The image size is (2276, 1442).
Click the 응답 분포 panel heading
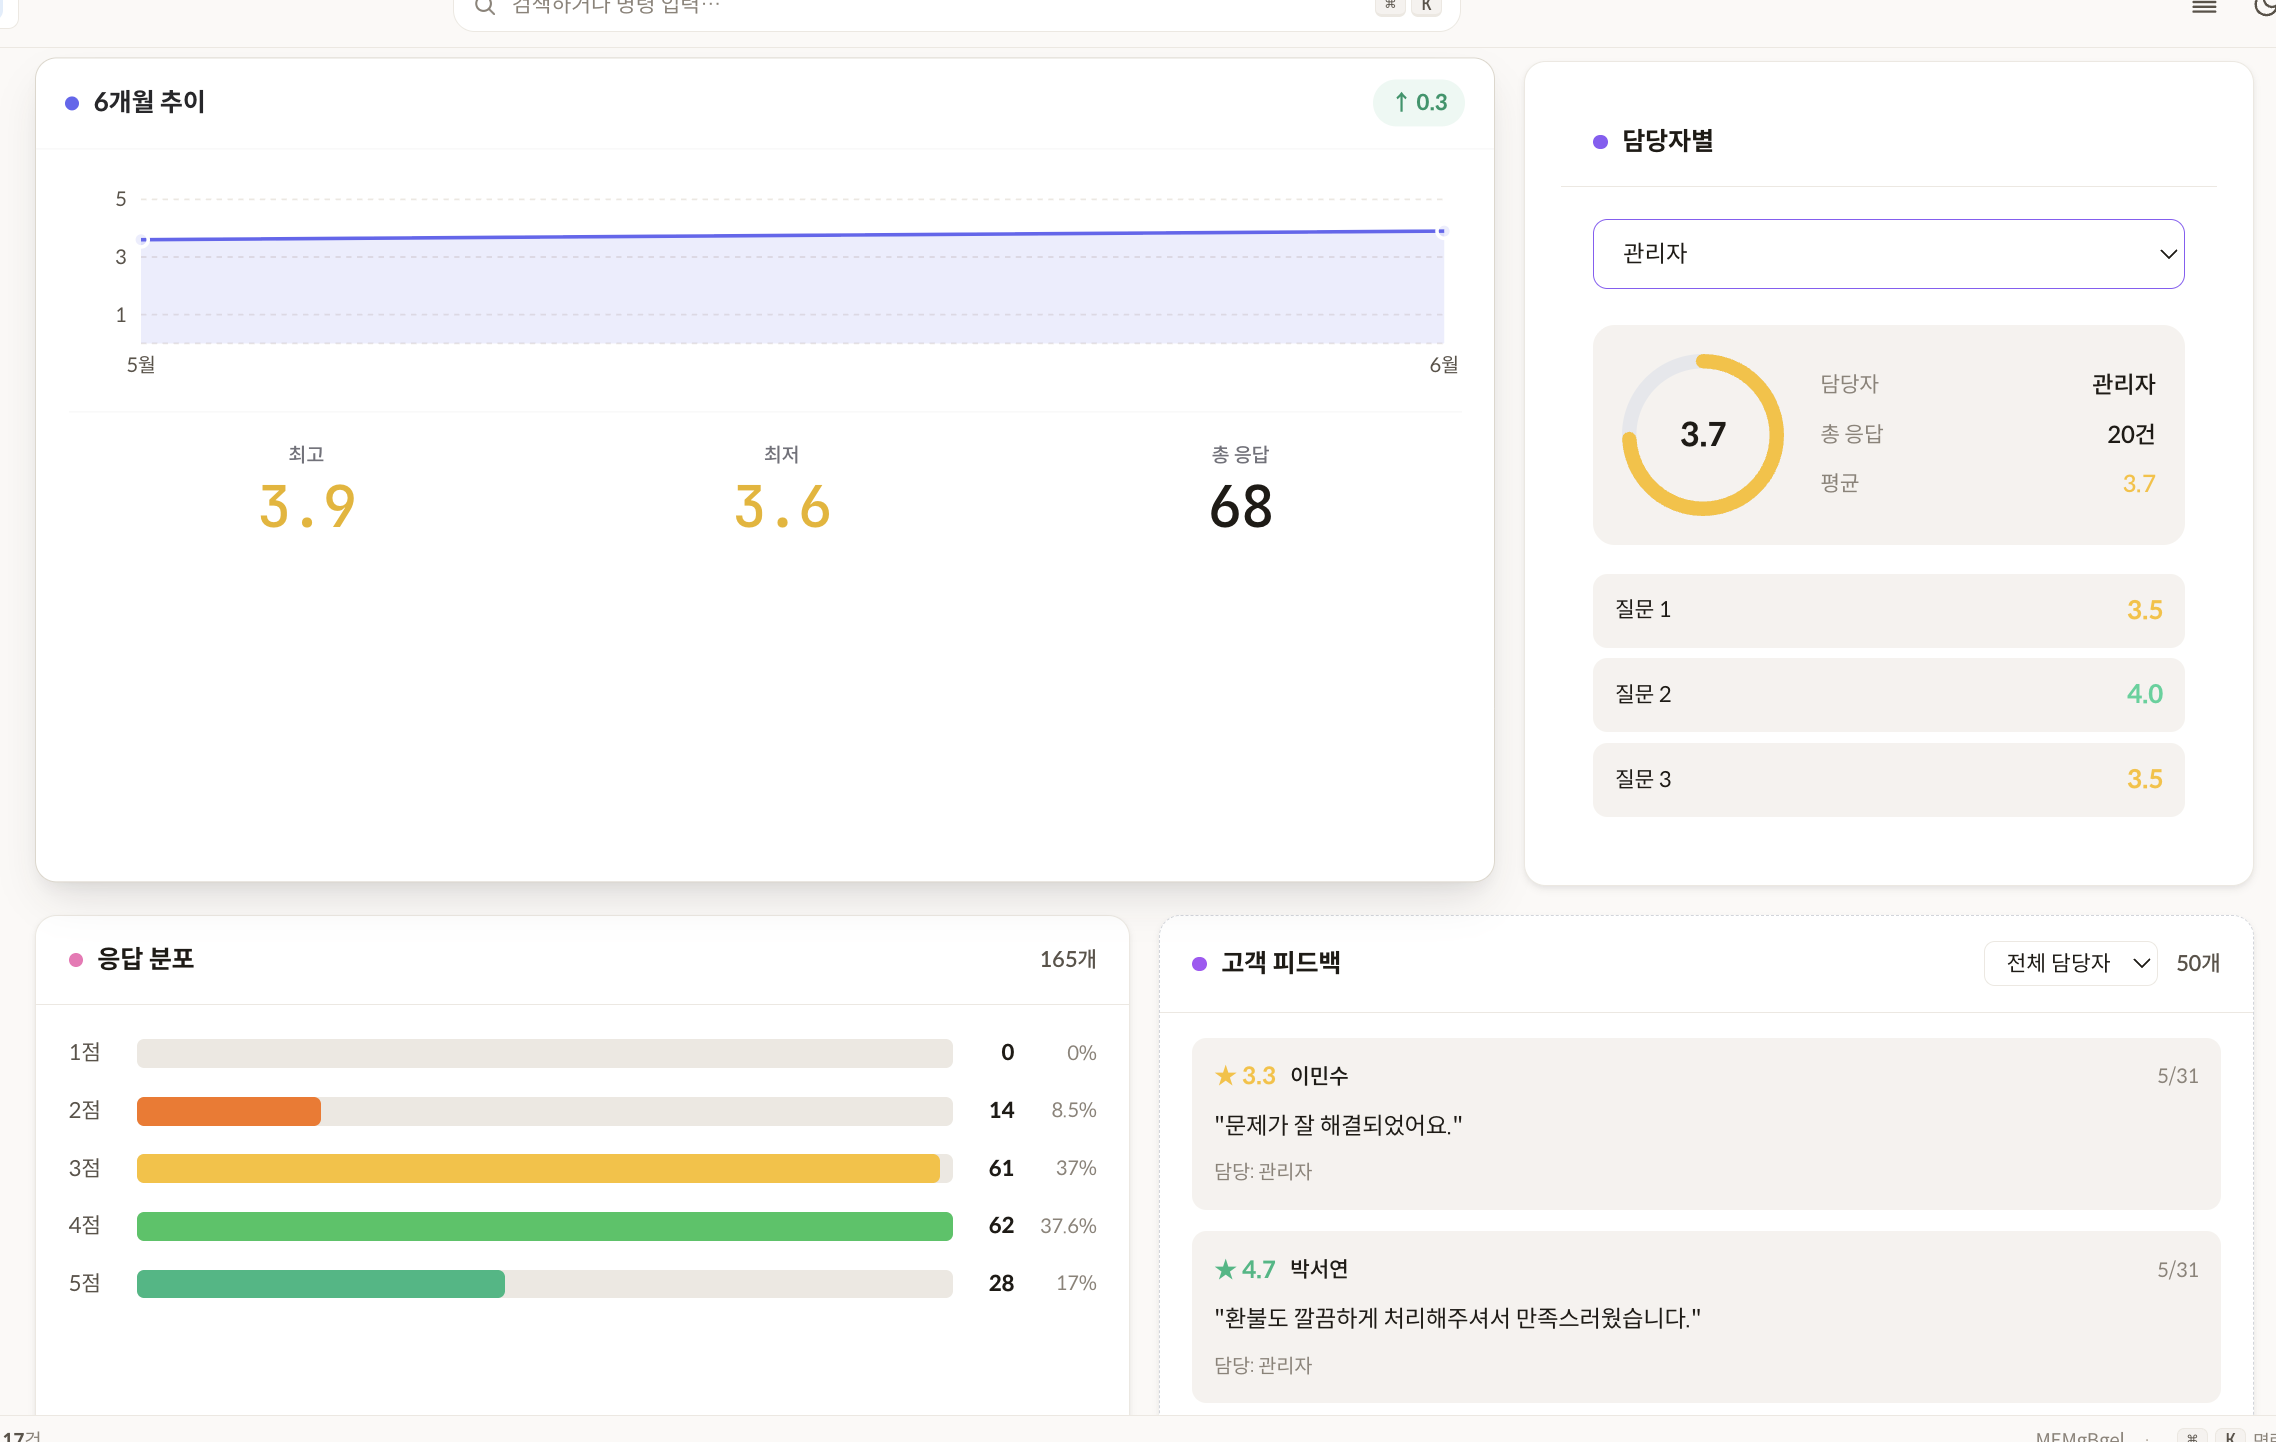(145, 959)
